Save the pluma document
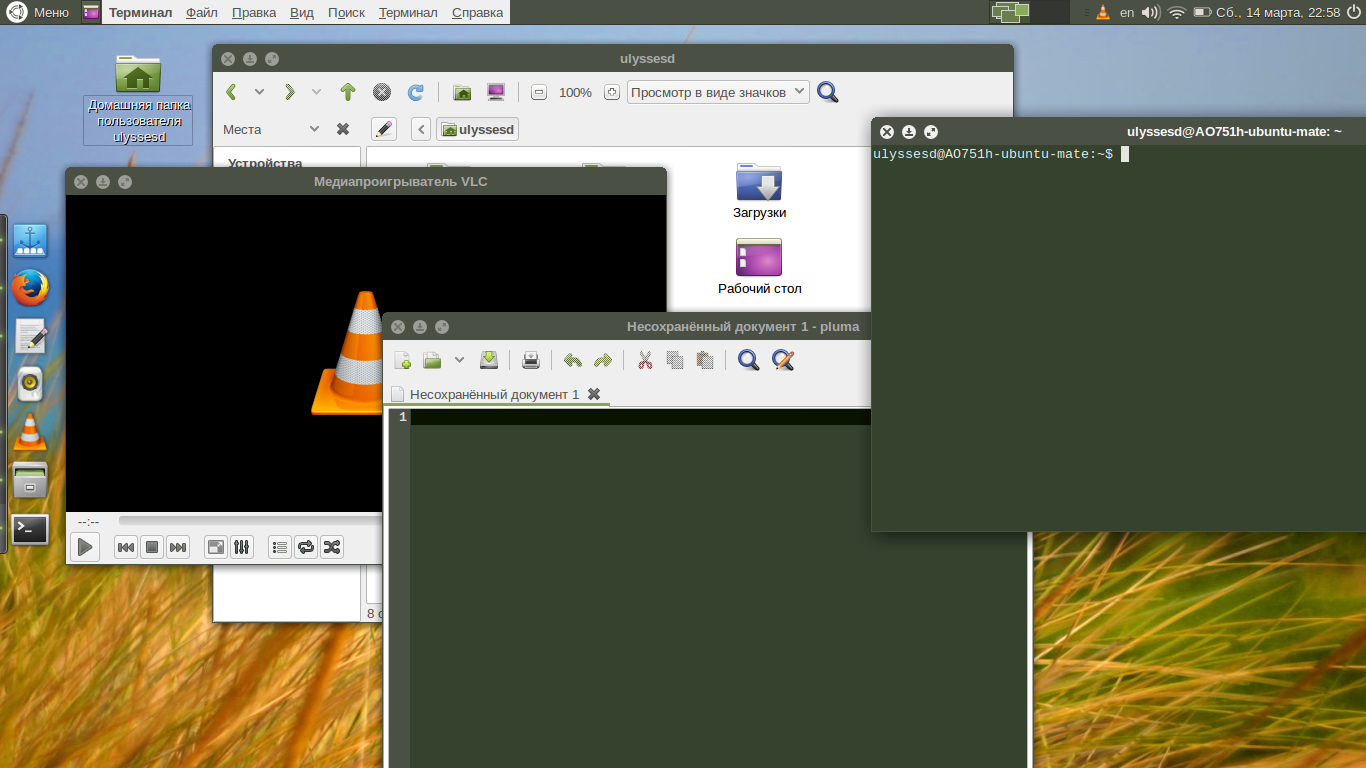This screenshot has width=1366, height=768. click(489, 360)
